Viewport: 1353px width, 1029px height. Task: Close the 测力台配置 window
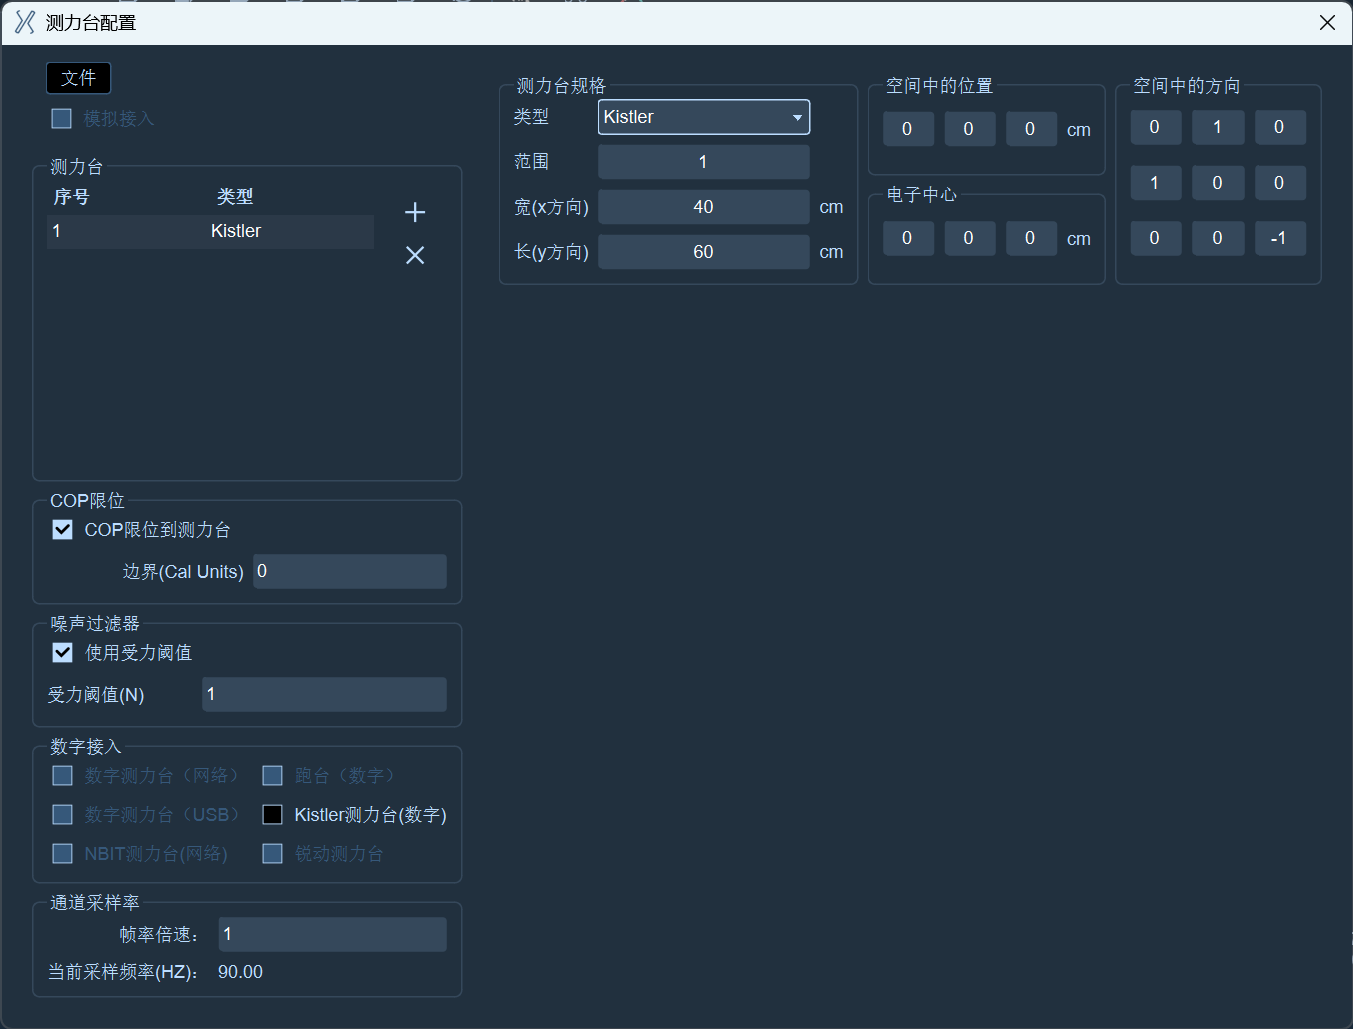point(1327,22)
